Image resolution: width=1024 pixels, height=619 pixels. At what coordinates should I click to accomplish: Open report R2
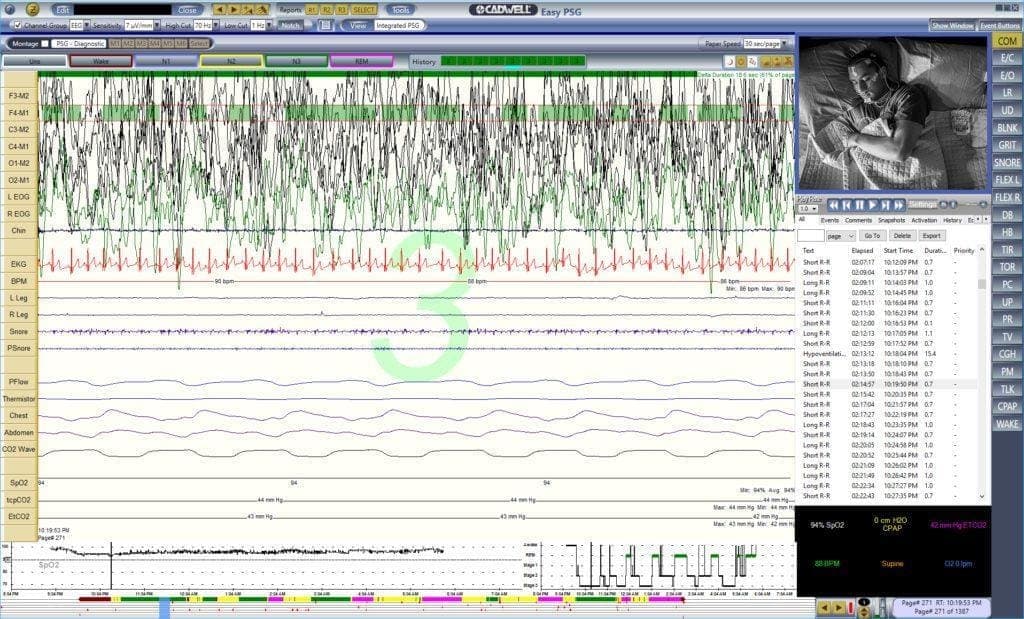coord(327,9)
